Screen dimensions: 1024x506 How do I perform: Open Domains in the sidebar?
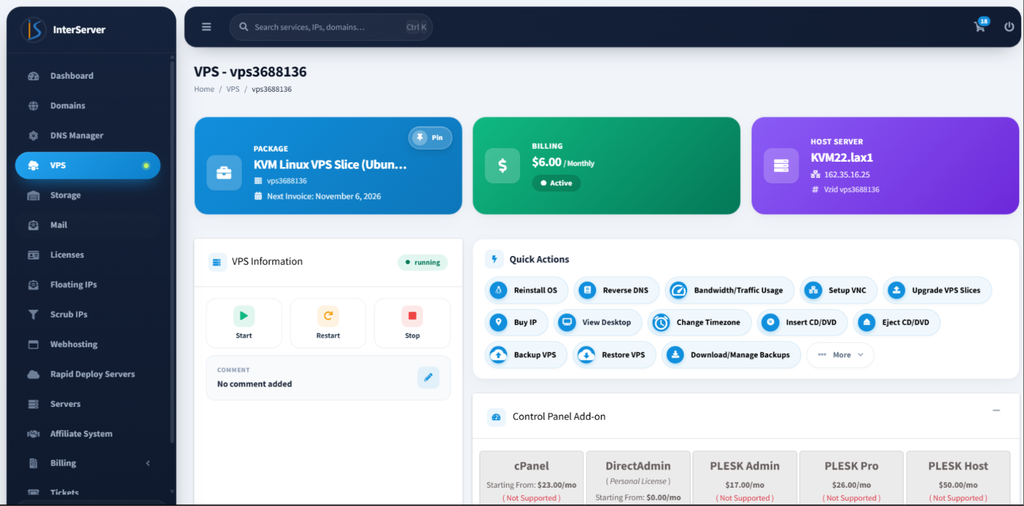88,106
